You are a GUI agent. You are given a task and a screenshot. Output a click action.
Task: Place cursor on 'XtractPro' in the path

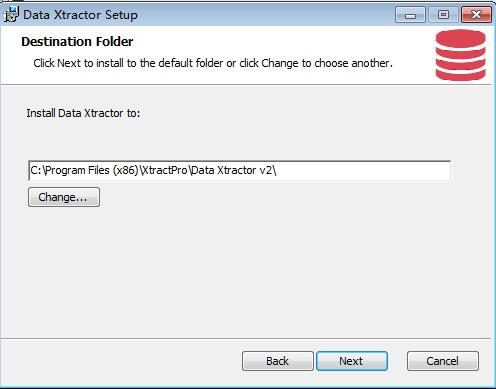point(165,170)
